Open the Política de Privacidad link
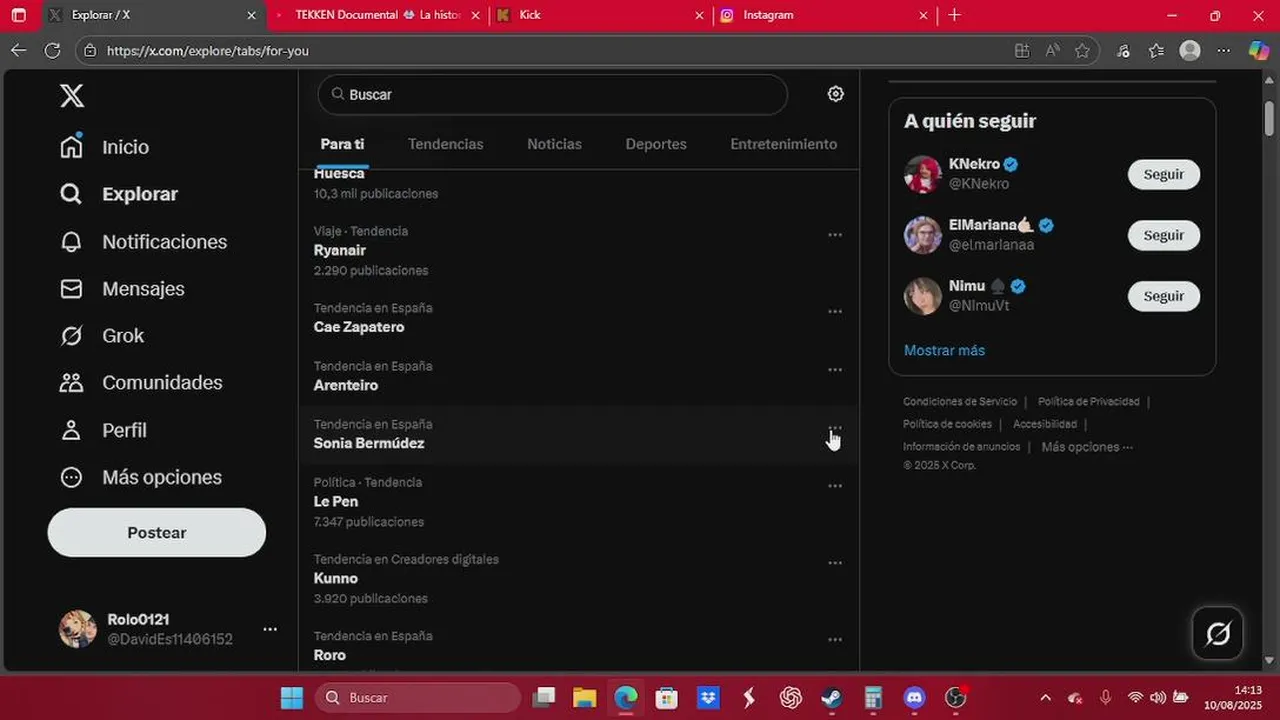 pos(1088,402)
